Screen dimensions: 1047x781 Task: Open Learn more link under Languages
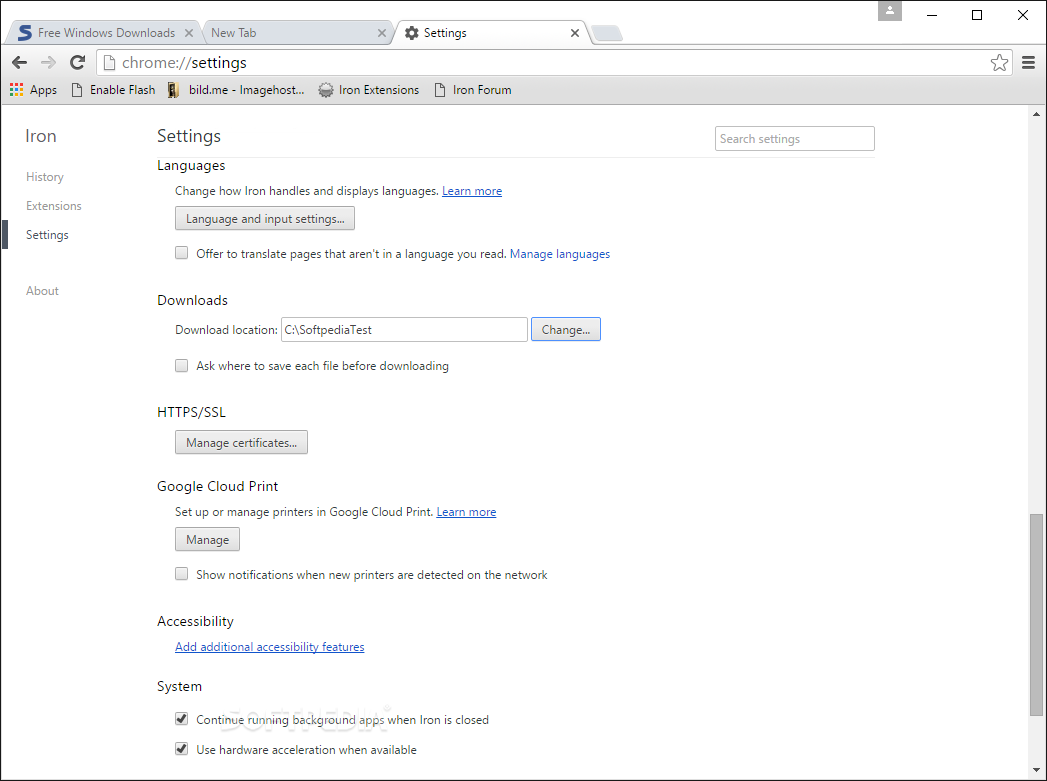pyautogui.click(x=472, y=191)
